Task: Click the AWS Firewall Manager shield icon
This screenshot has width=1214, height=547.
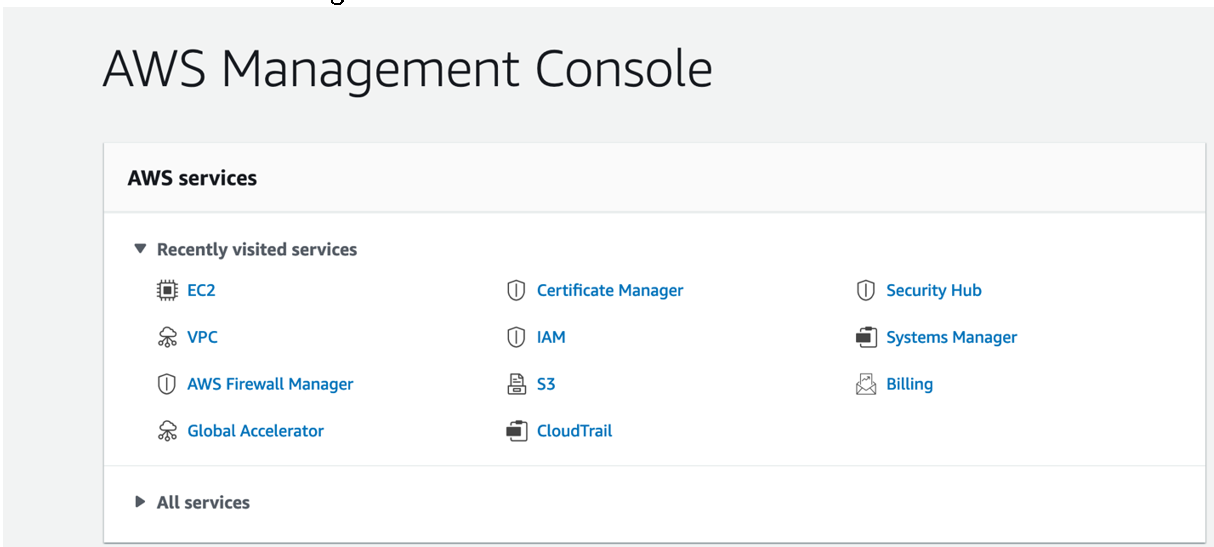Action: (167, 384)
